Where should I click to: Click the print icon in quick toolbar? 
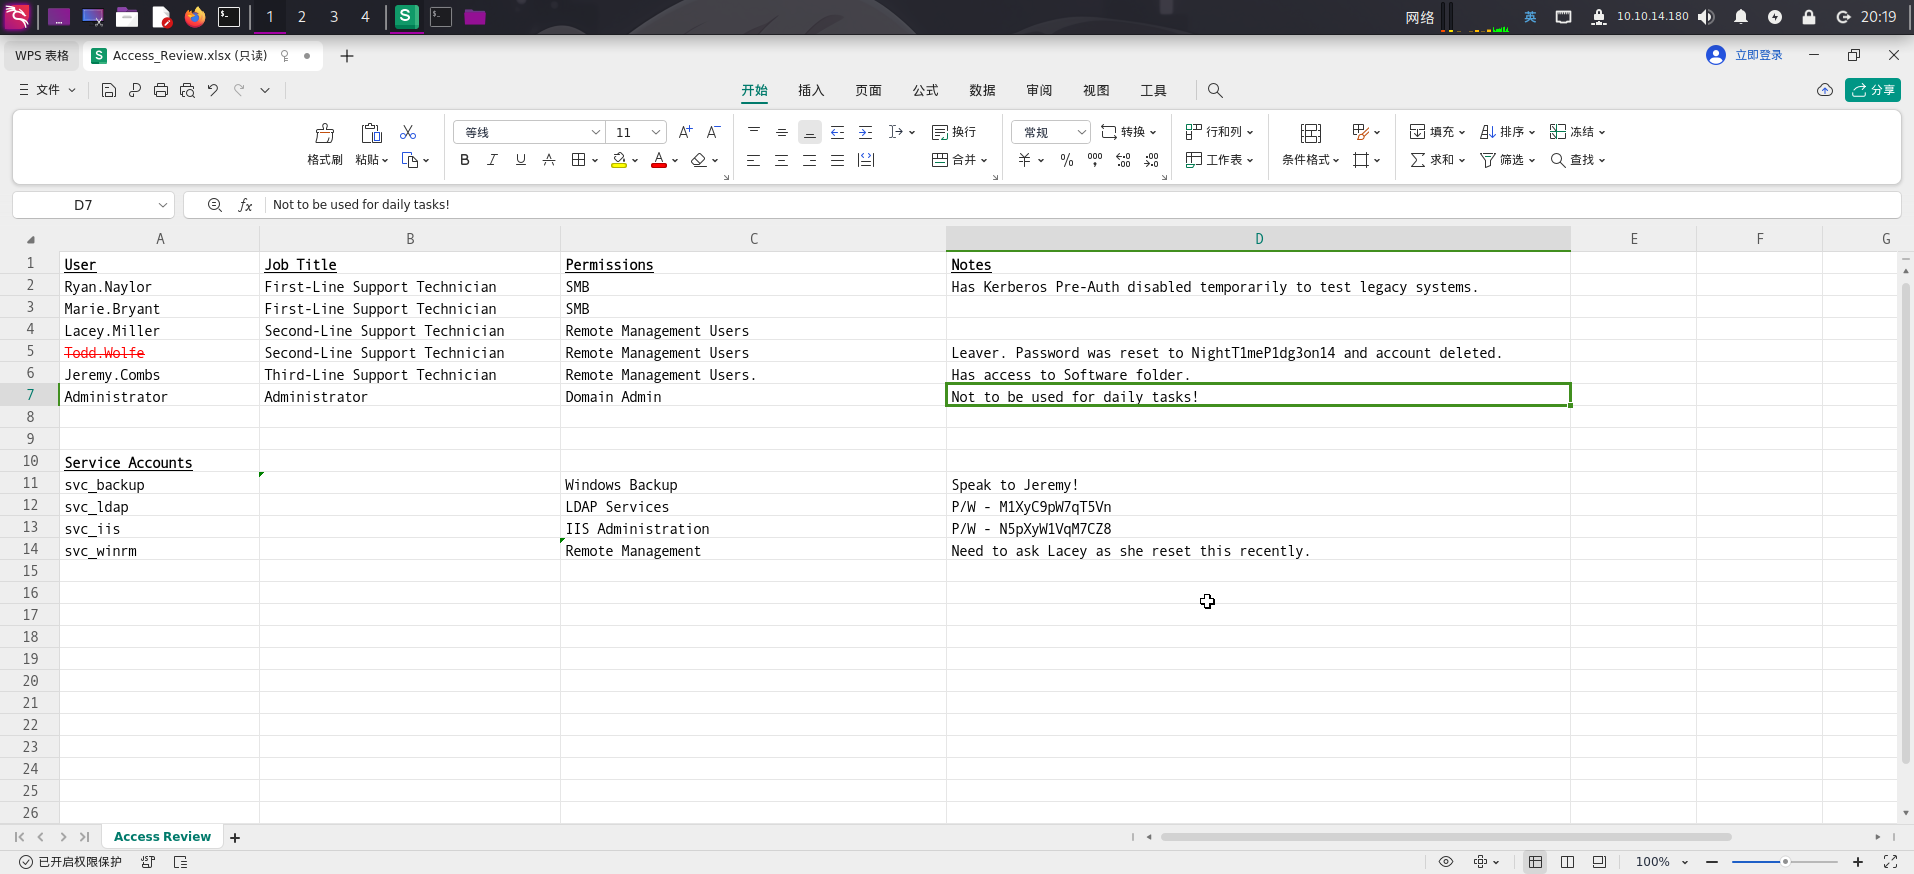tap(161, 90)
